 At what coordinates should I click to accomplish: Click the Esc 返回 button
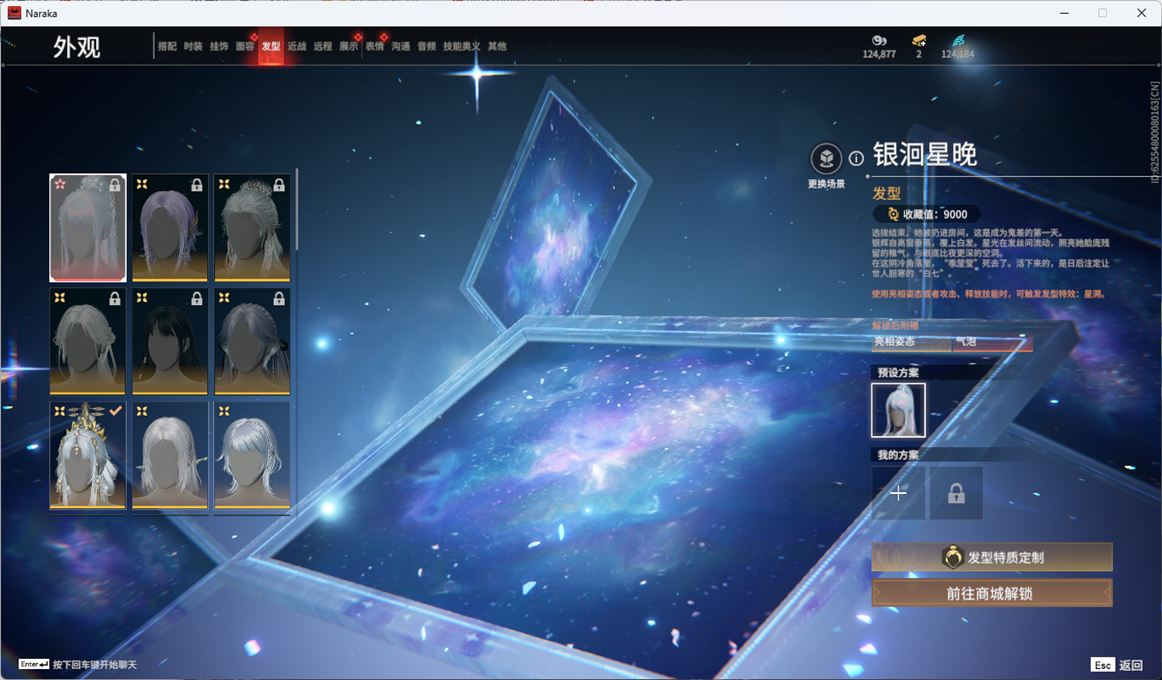coord(1117,664)
